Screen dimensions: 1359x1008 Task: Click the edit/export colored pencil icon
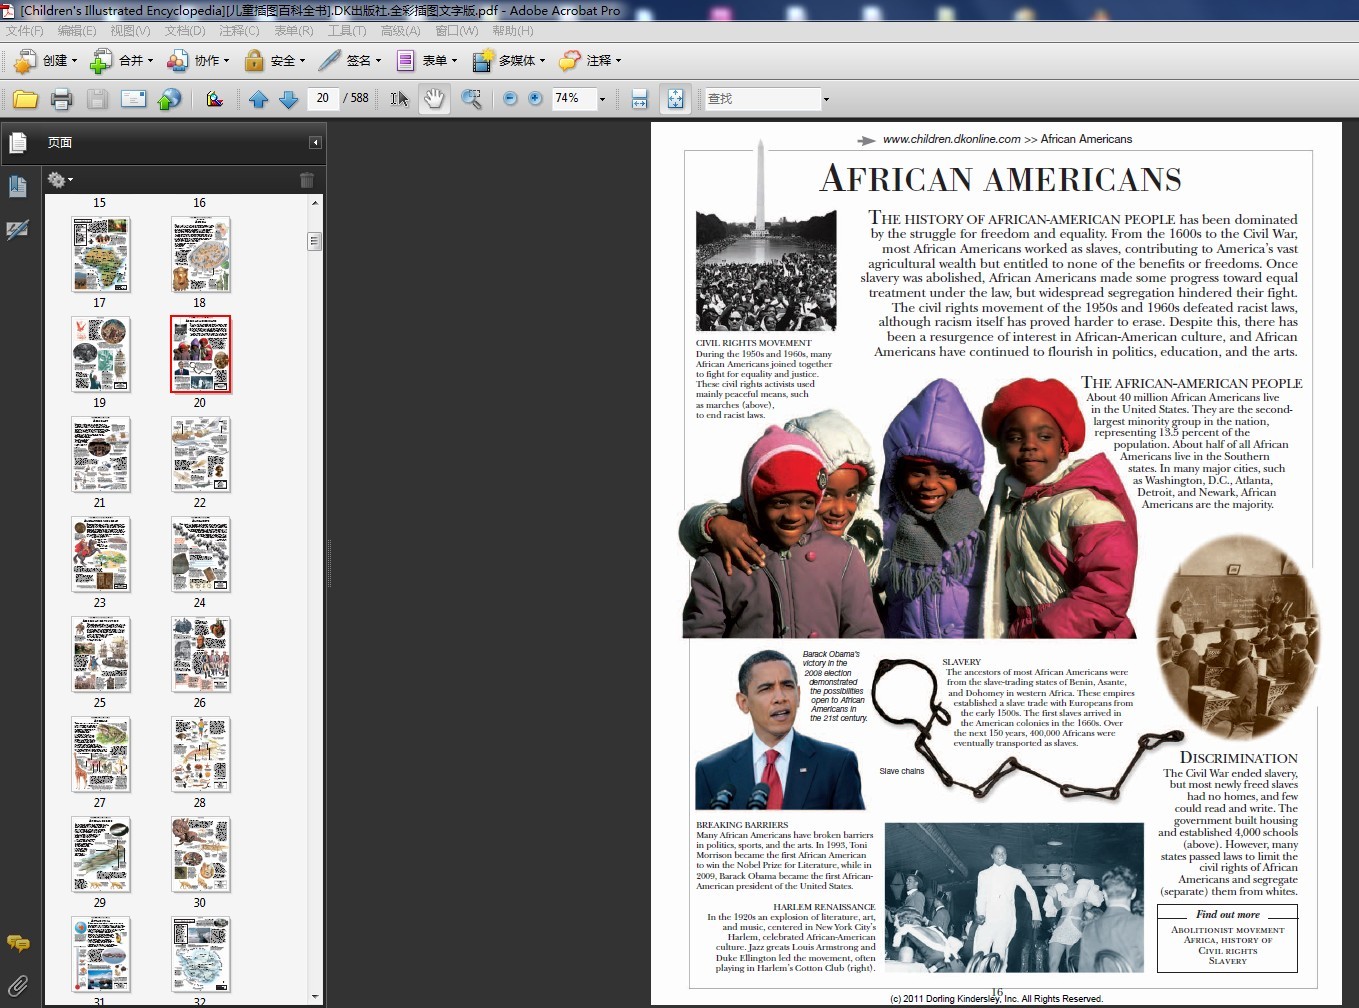(x=214, y=99)
